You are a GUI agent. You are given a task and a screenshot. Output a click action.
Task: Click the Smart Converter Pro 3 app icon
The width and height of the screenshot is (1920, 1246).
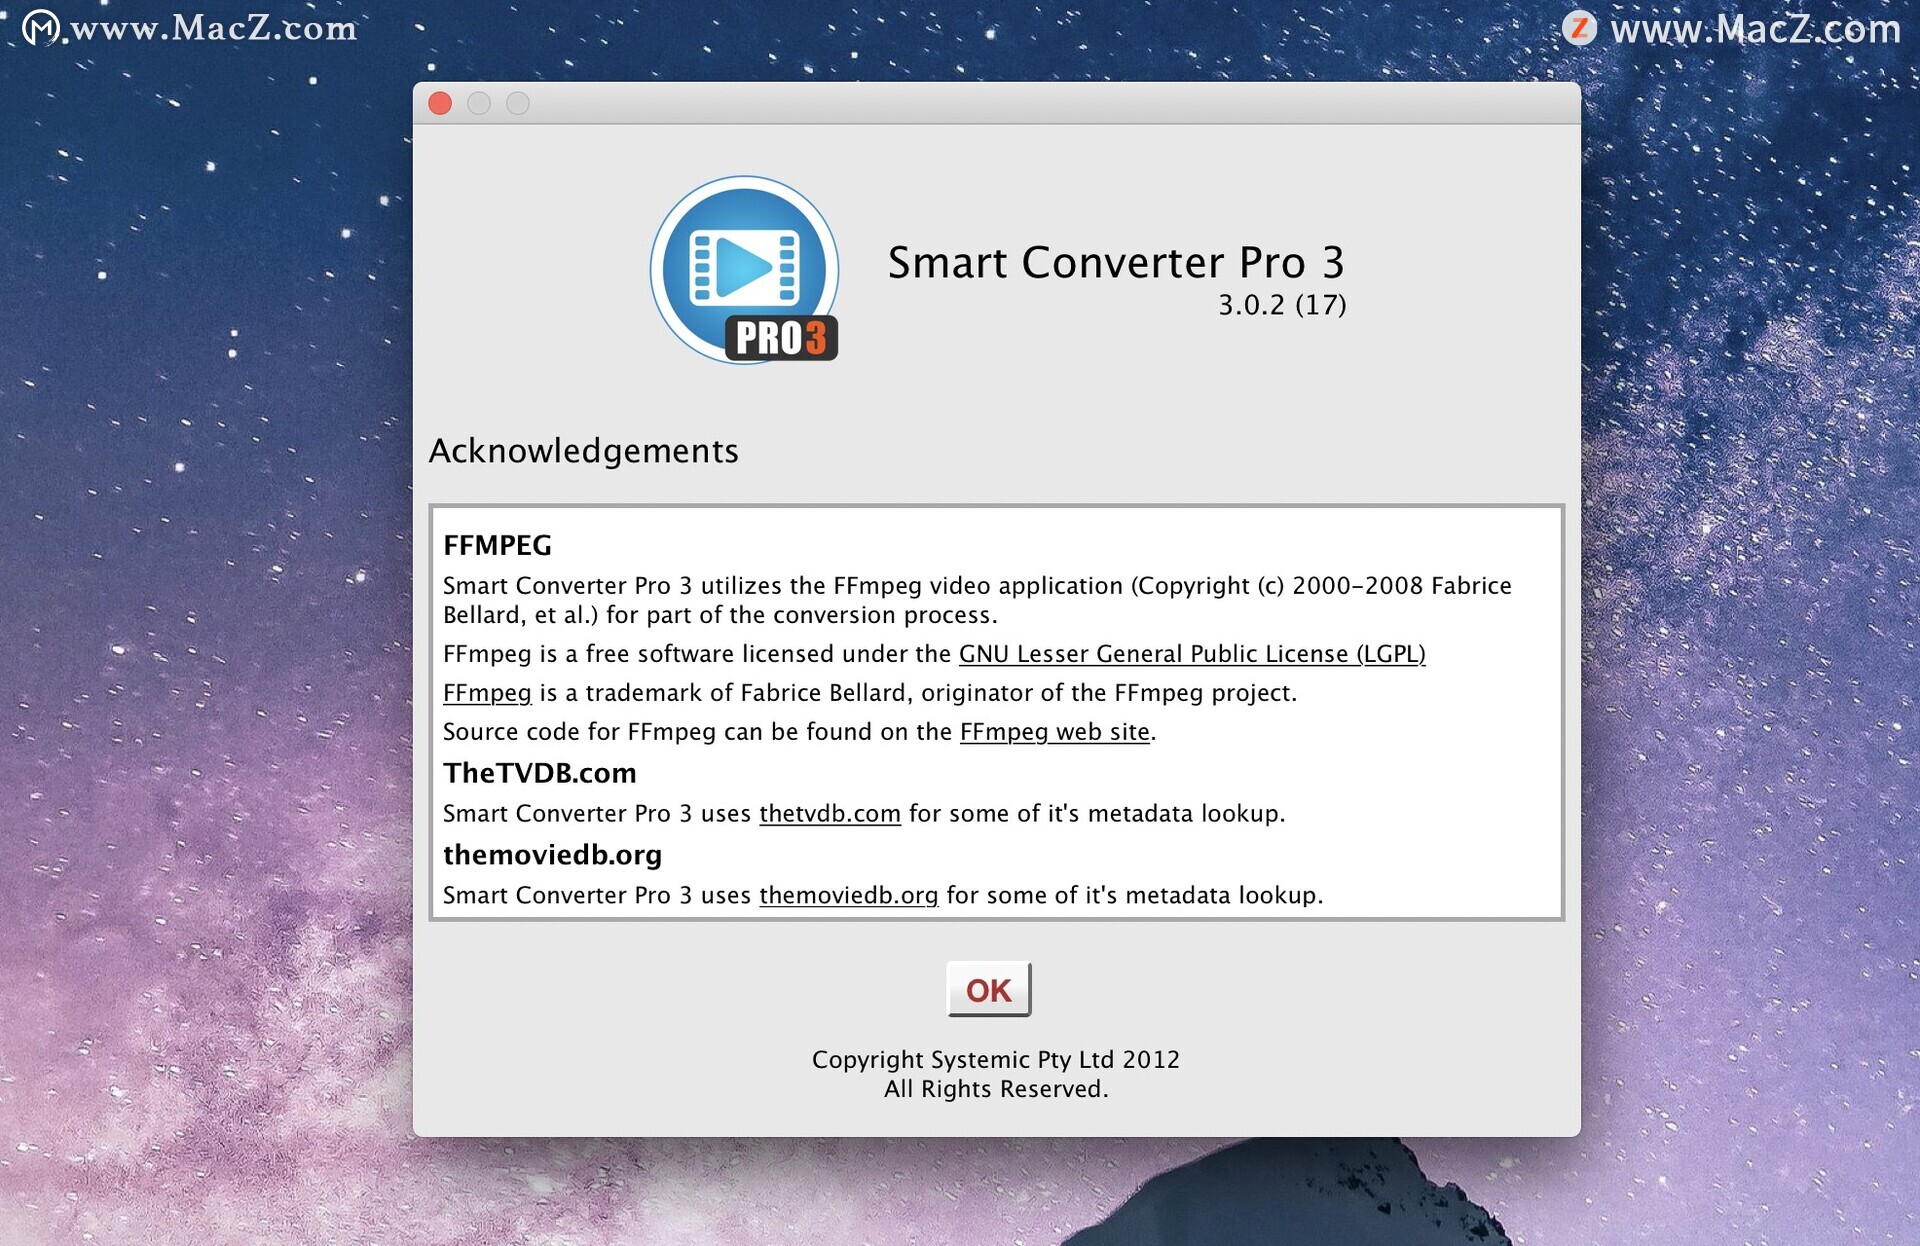coord(745,269)
